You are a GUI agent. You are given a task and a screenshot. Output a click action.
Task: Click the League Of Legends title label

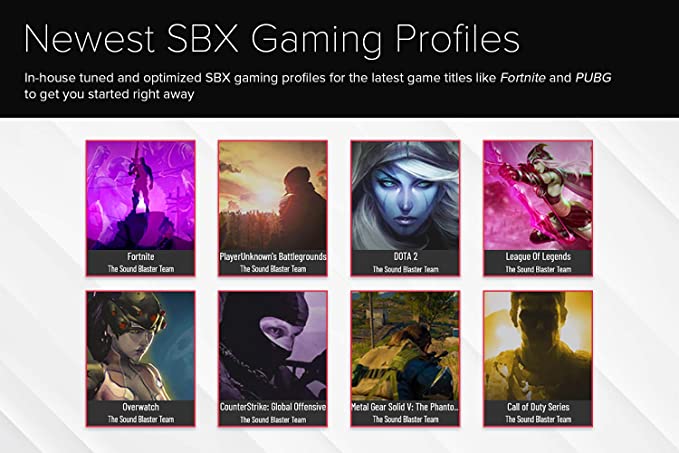tap(537, 257)
